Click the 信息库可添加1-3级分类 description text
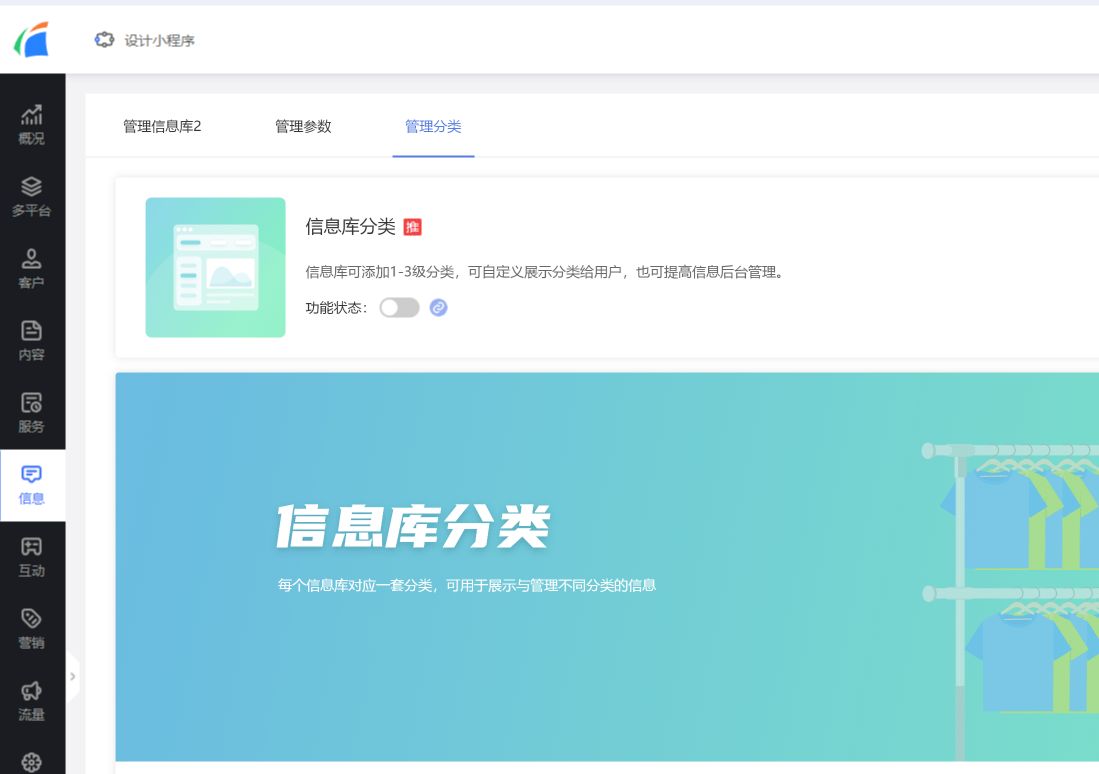 544,272
